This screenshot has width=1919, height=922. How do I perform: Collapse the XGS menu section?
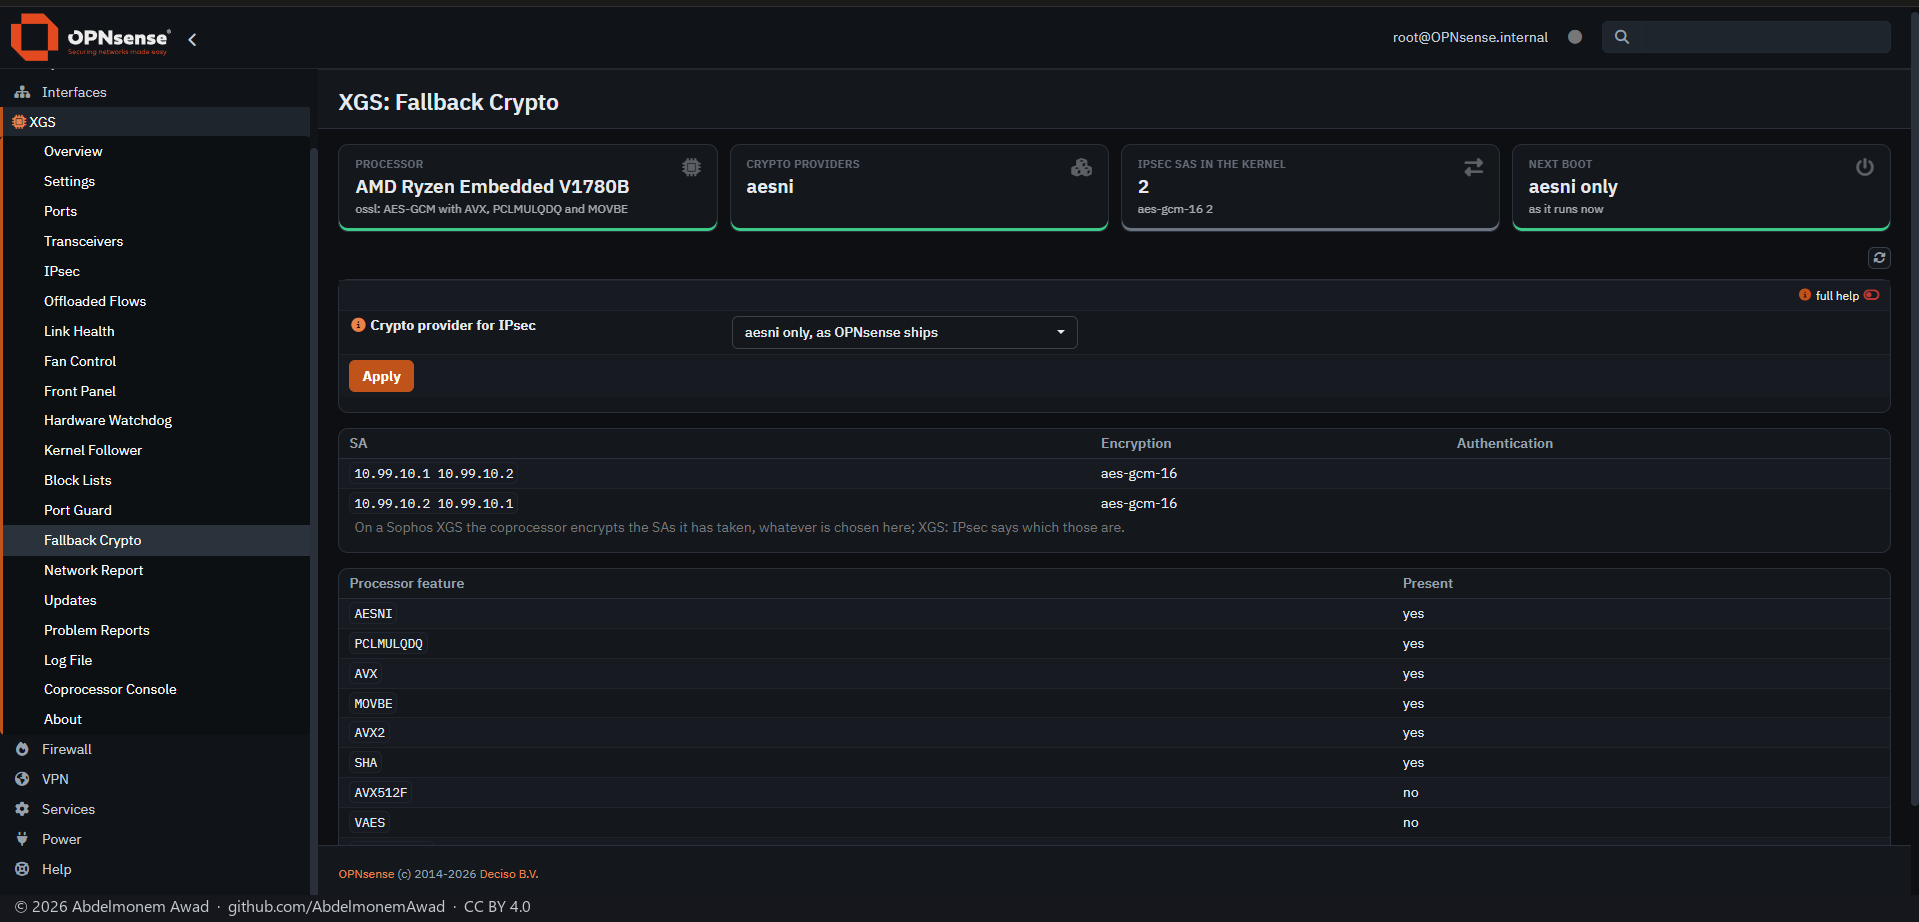[x=155, y=122]
